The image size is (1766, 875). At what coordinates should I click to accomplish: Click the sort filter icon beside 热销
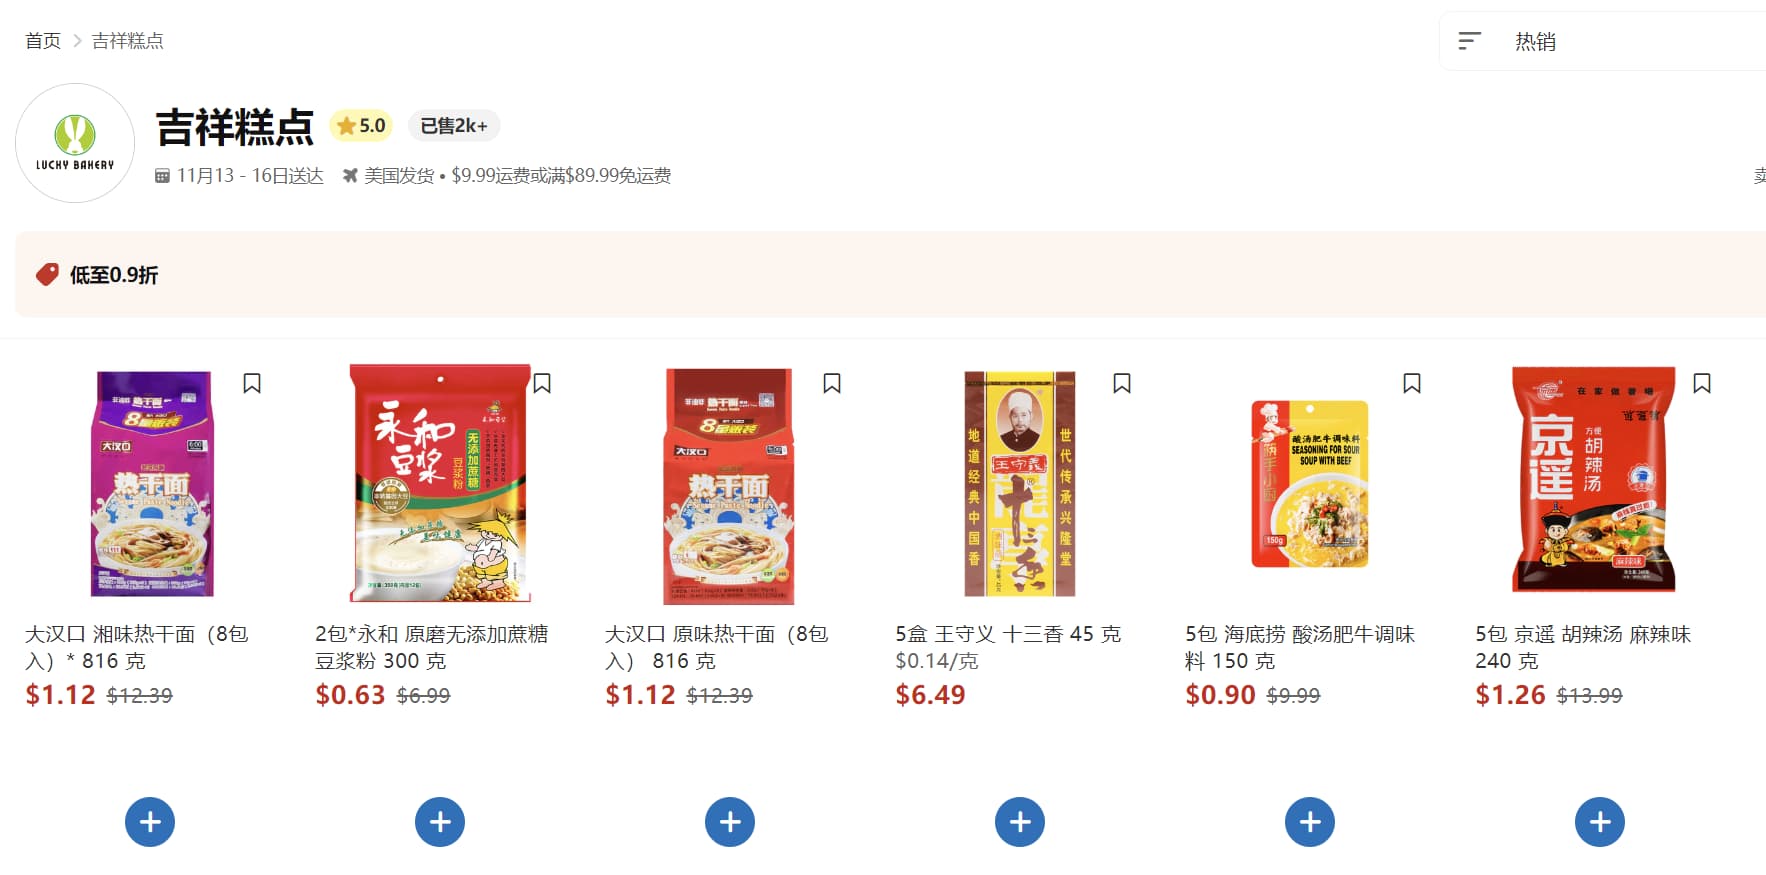click(x=1469, y=41)
